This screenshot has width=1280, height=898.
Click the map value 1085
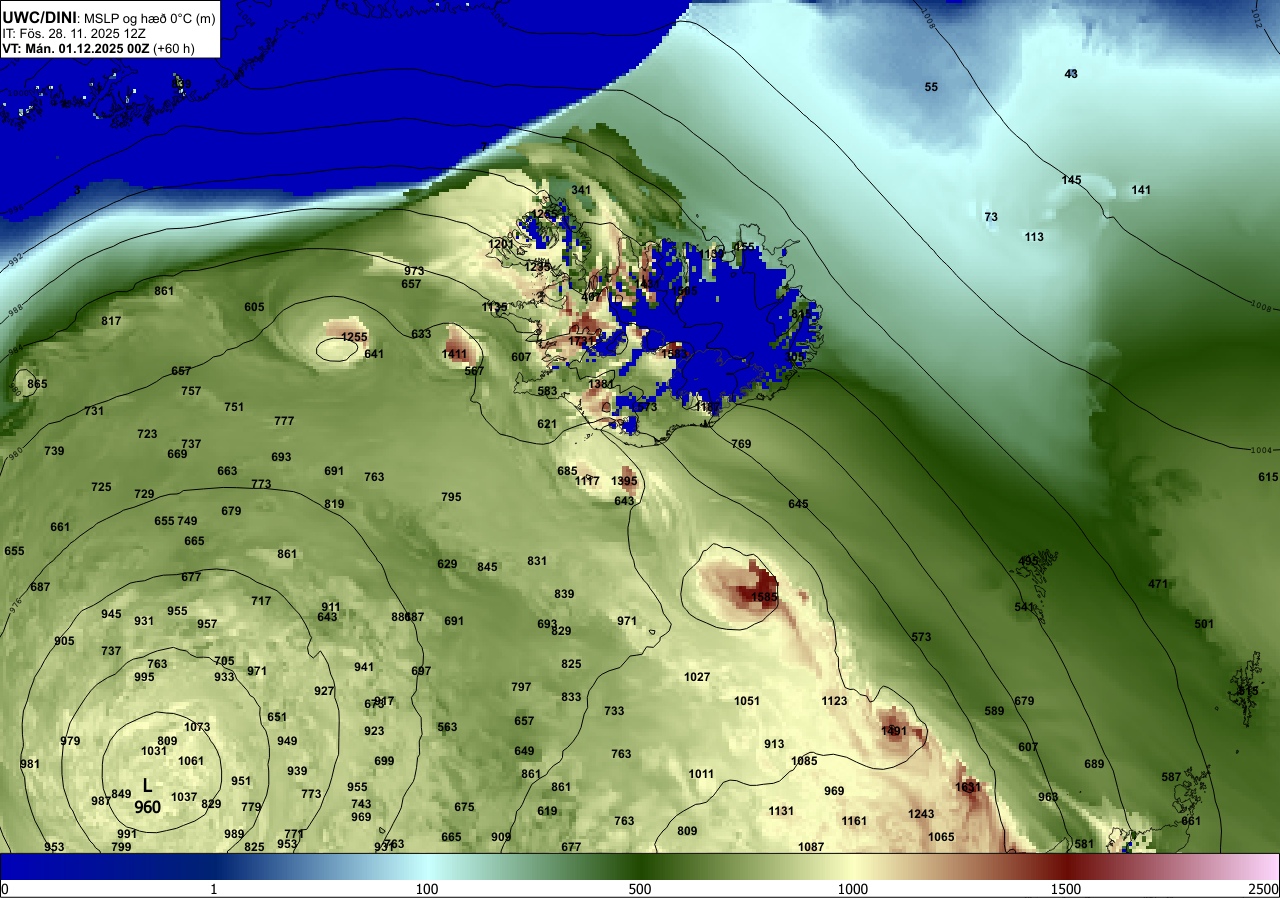tap(804, 761)
